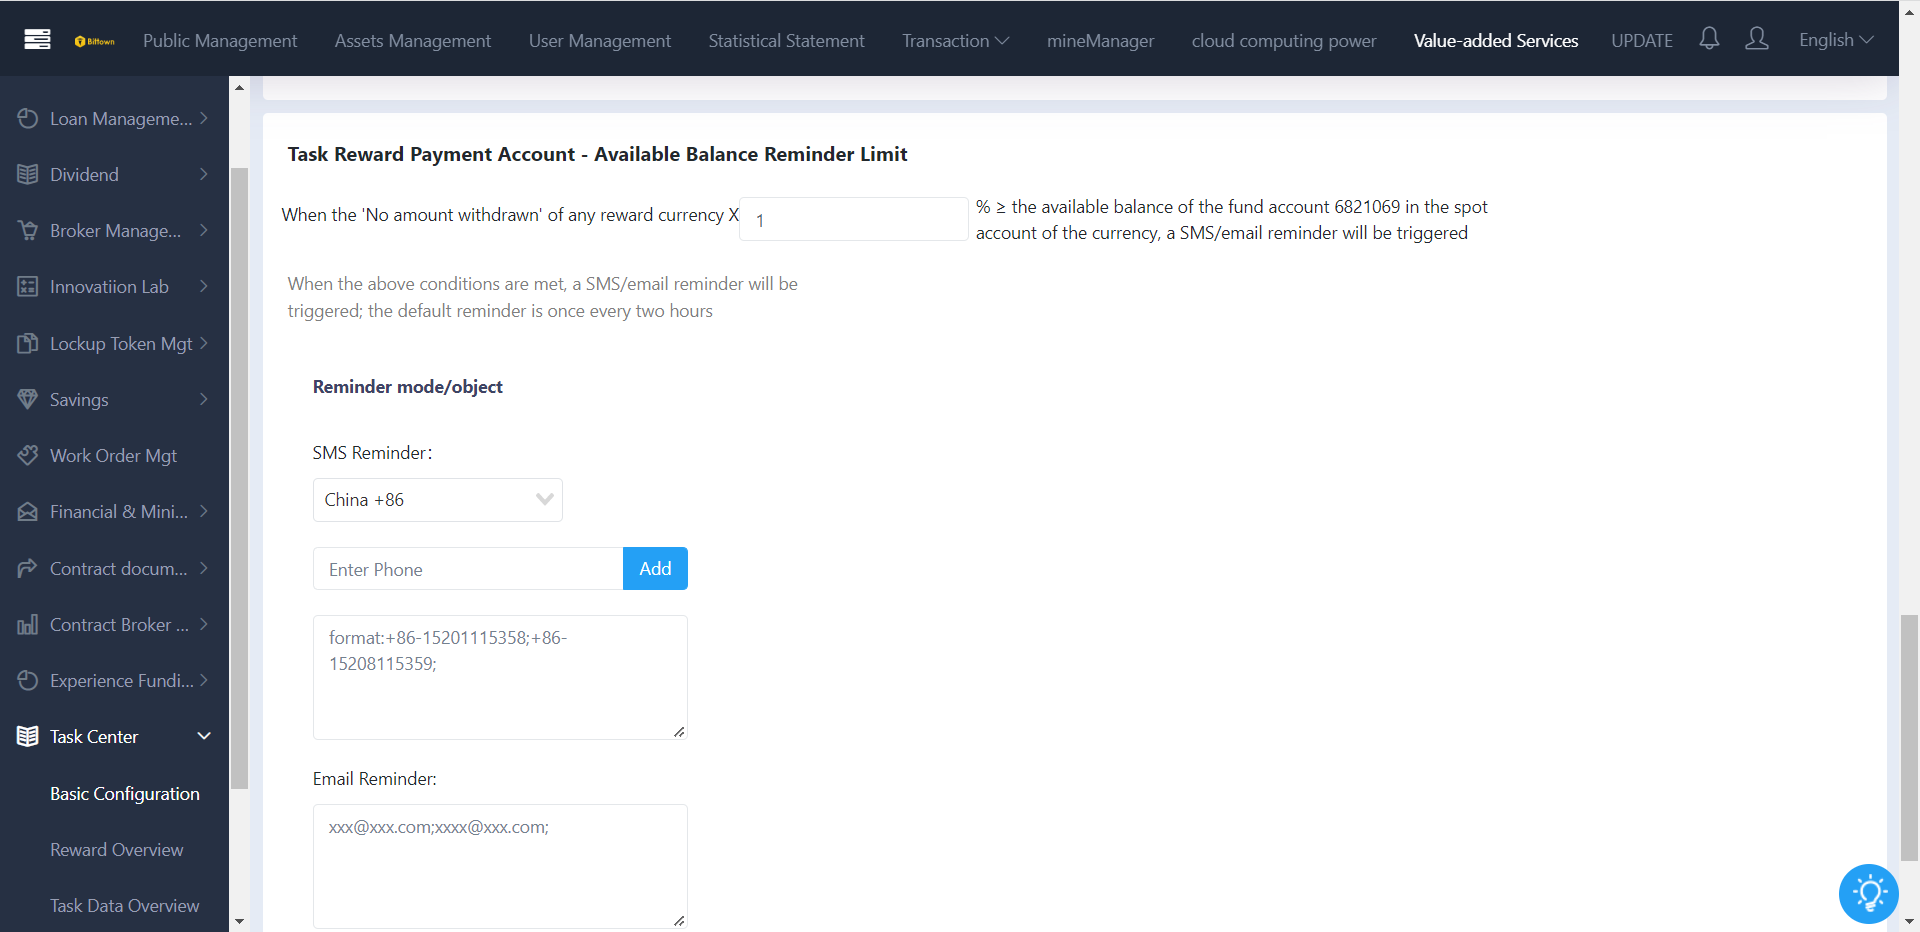Open Statistical Statement menu

(786, 40)
